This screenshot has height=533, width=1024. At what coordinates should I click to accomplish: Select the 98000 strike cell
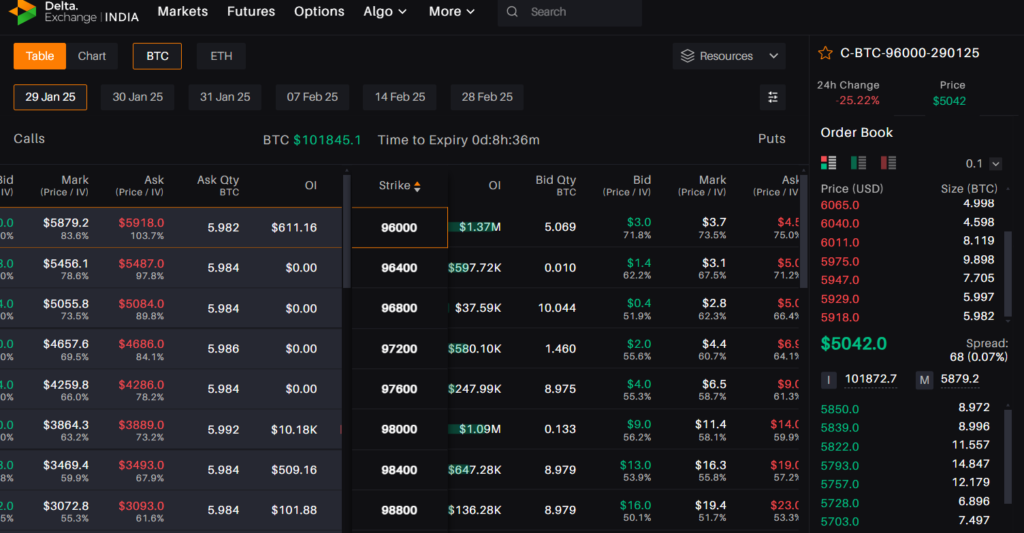click(x=399, y=429)
